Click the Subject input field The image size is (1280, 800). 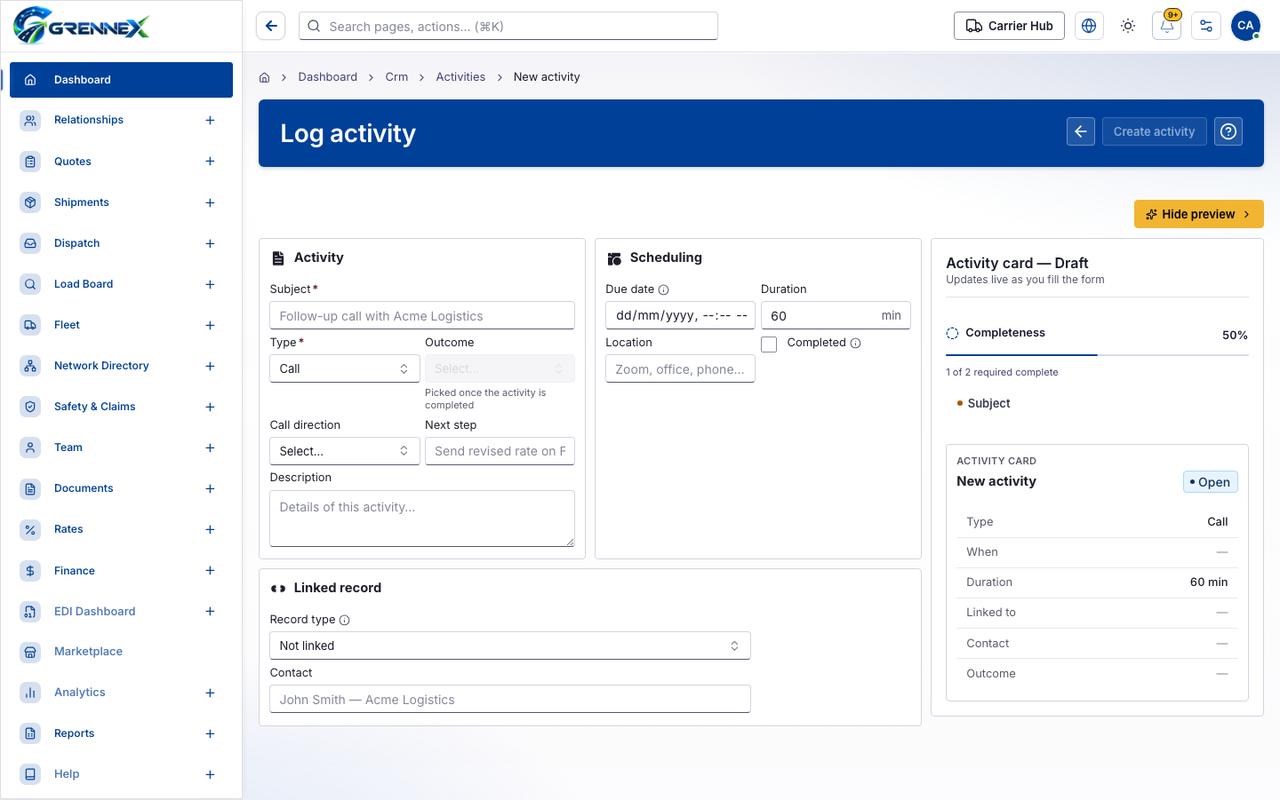(422, 316)
